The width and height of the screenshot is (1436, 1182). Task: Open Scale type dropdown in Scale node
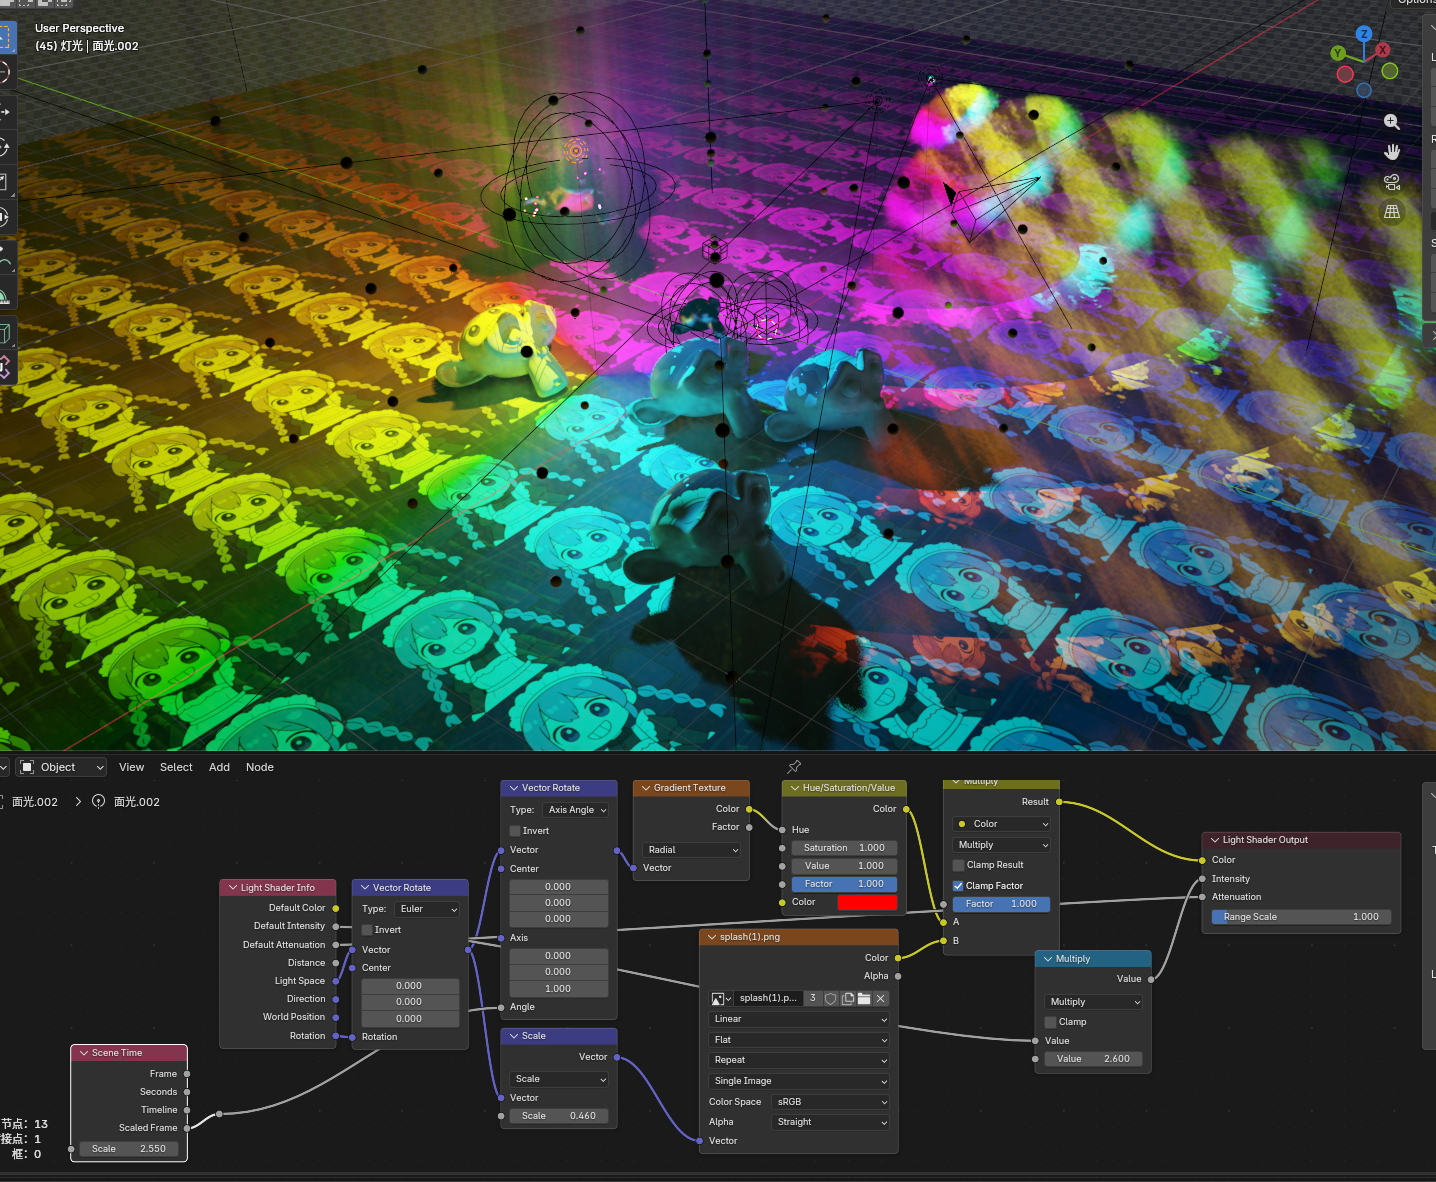coord(559,1079)
